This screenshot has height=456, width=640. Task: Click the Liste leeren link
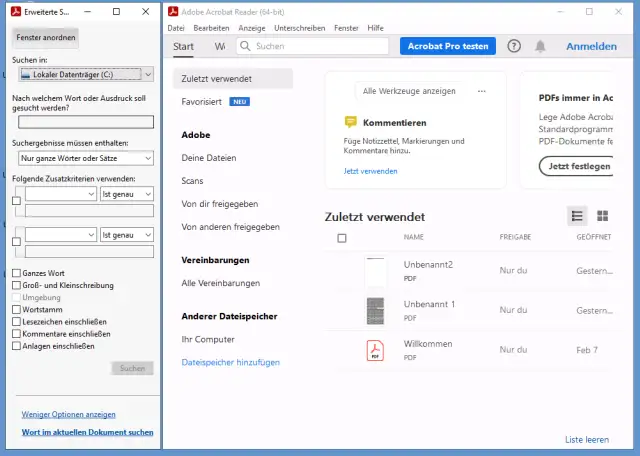[587, 440]
